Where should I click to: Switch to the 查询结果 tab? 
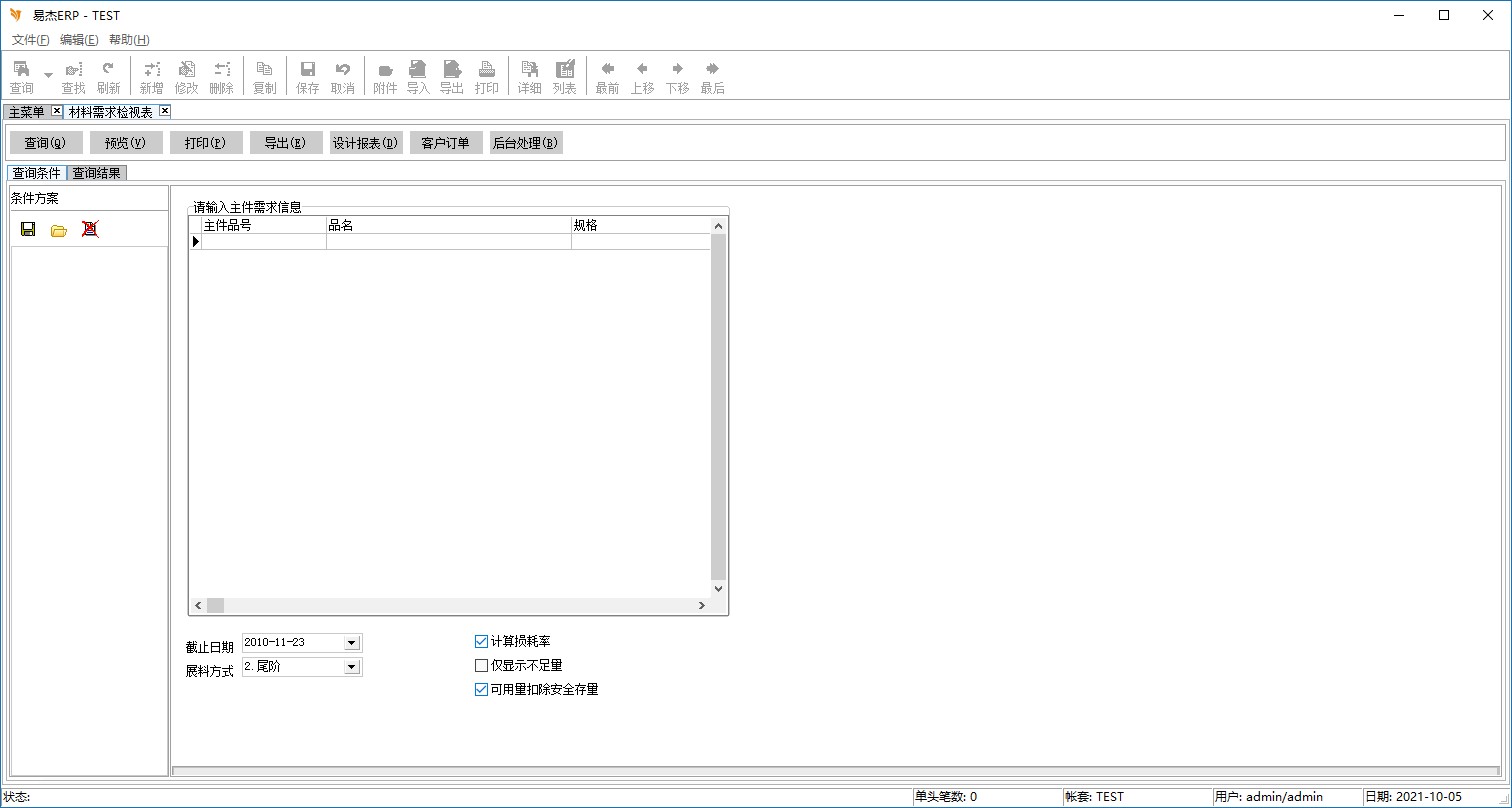click(x=97, y=173)
